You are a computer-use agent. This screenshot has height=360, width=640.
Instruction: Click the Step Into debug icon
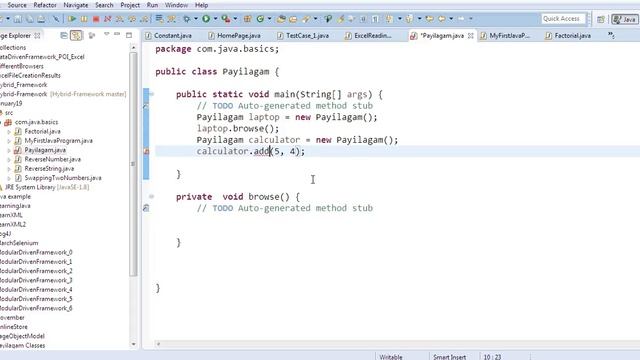coord(120,19)
